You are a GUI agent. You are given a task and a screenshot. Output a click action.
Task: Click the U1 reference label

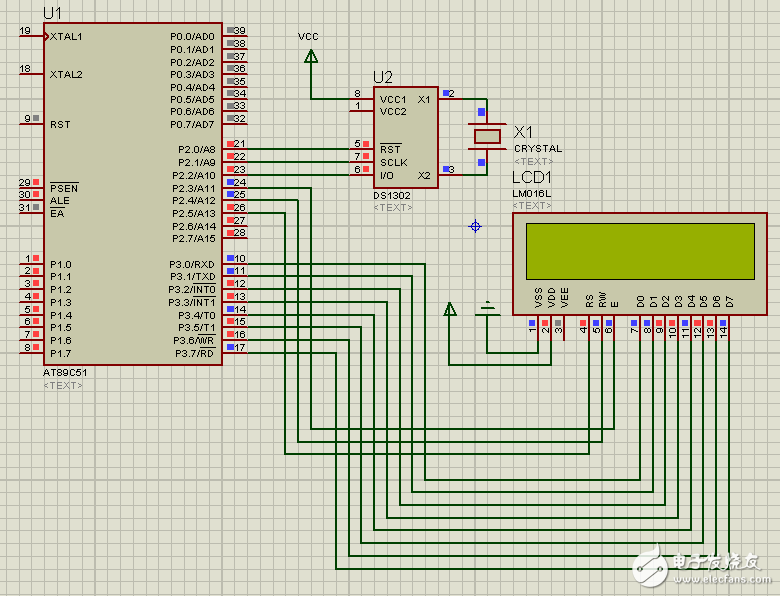click(53, 13)
